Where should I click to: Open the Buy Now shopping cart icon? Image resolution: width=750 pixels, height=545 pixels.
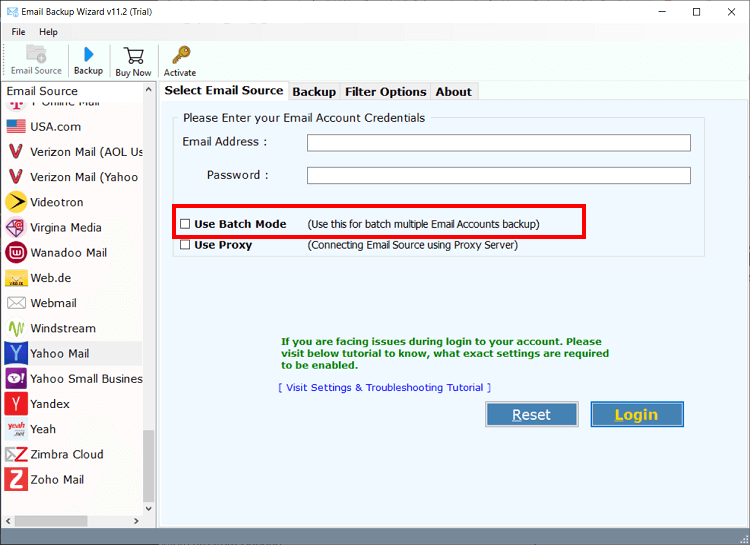133,56
